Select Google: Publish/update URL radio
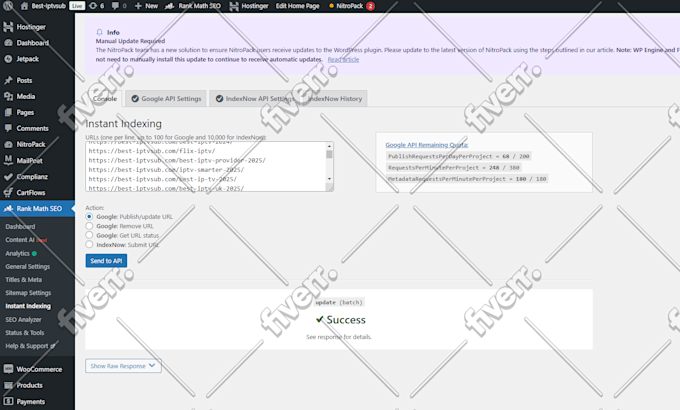The image size is (680, 410). 89,216
